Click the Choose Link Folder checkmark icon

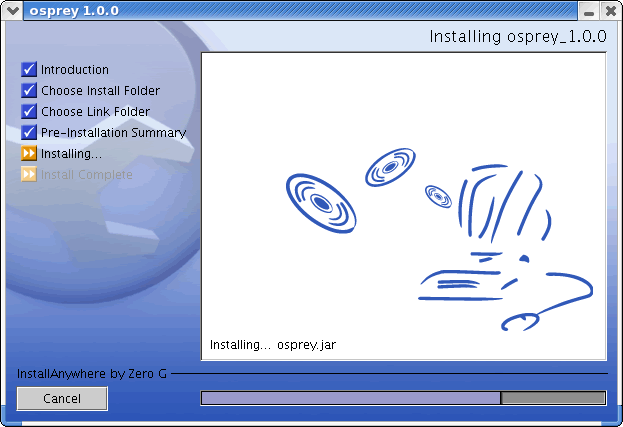point(29,112)
